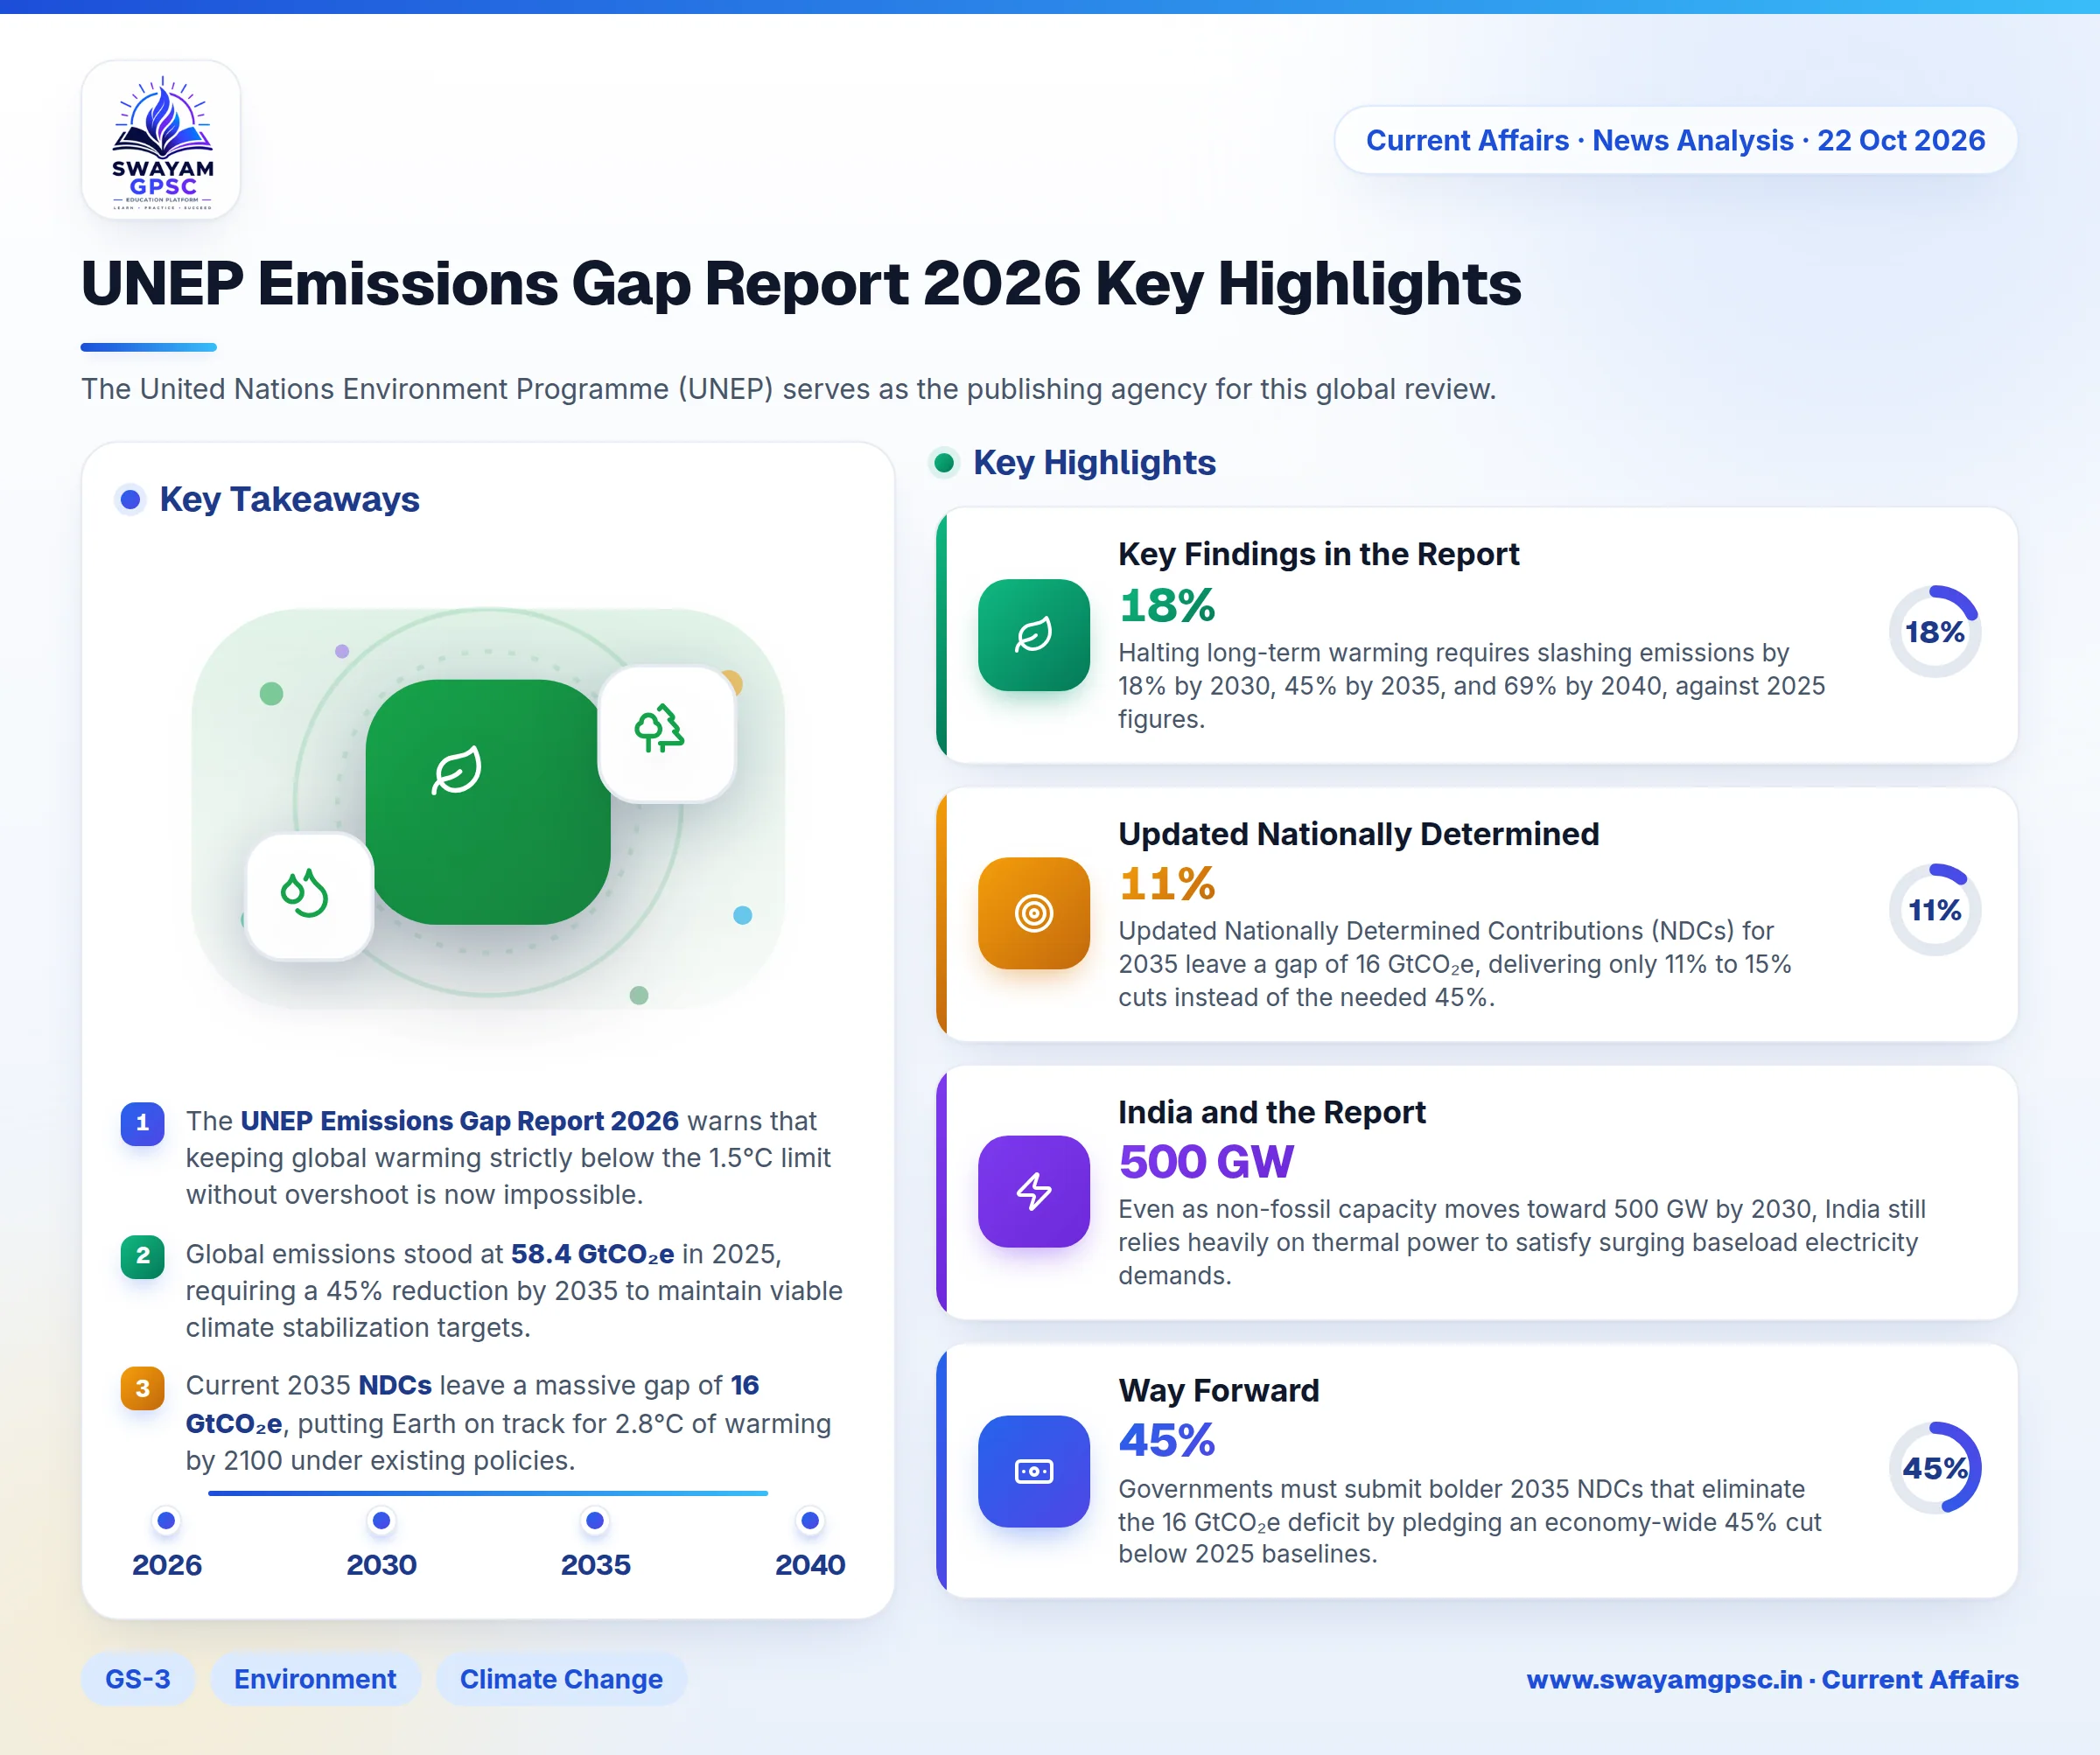
Task: Click the main title UNEP Emissions Gap Report
Action: pos(801,285)
